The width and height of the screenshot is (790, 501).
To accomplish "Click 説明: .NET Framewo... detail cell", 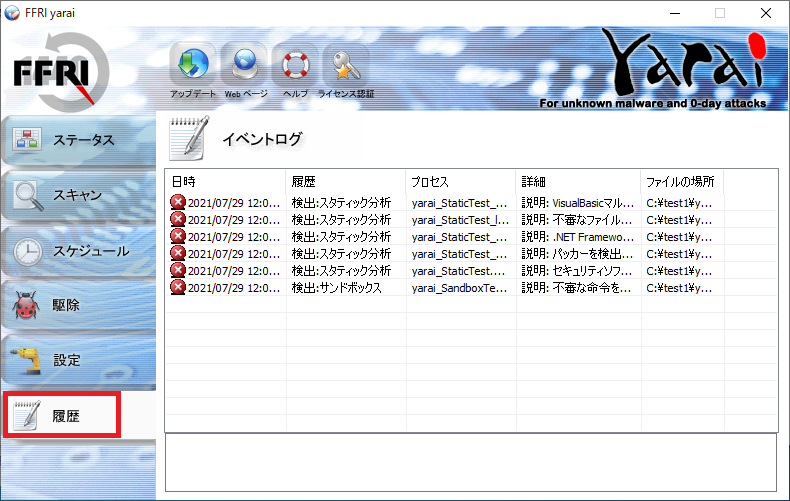I will click(577, 237).
